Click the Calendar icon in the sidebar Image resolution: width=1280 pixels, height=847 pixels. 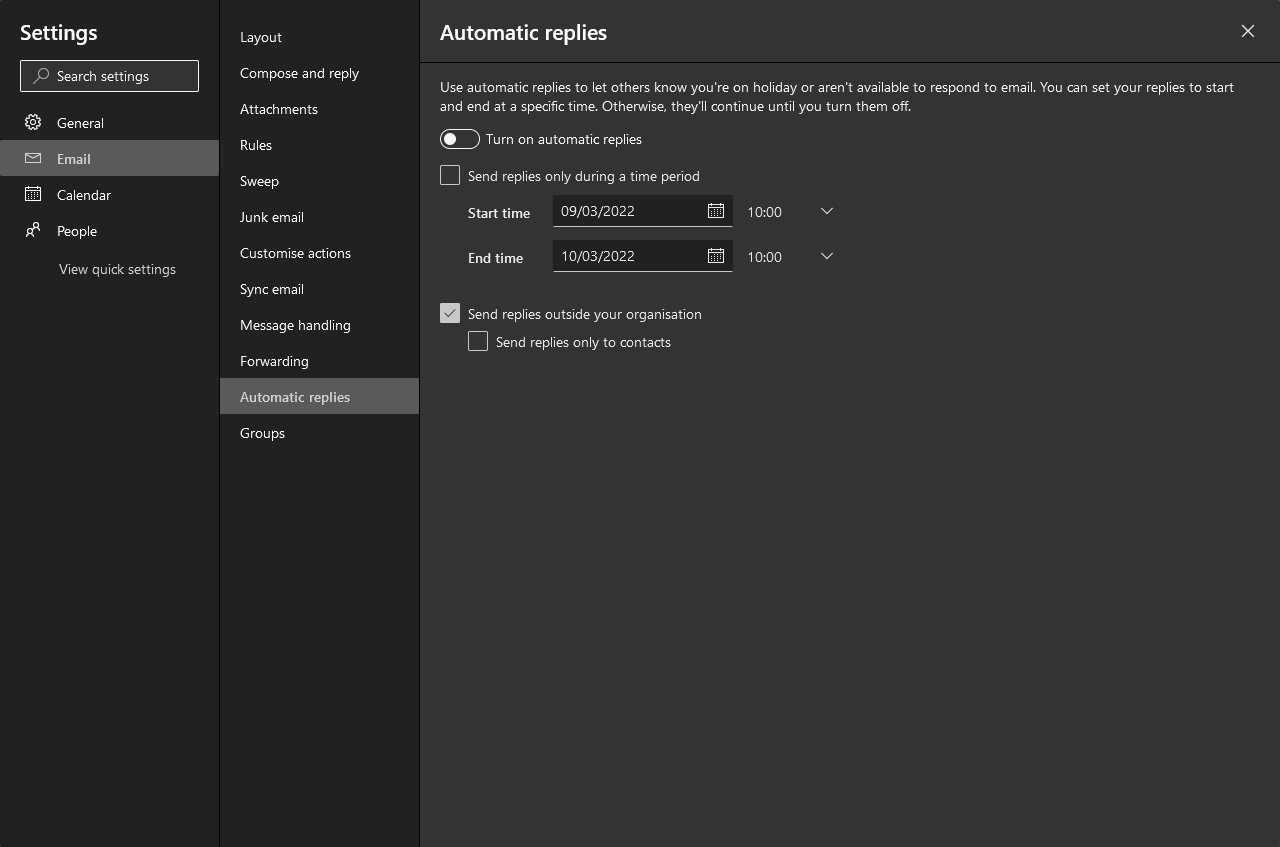[x=33, y=194]
